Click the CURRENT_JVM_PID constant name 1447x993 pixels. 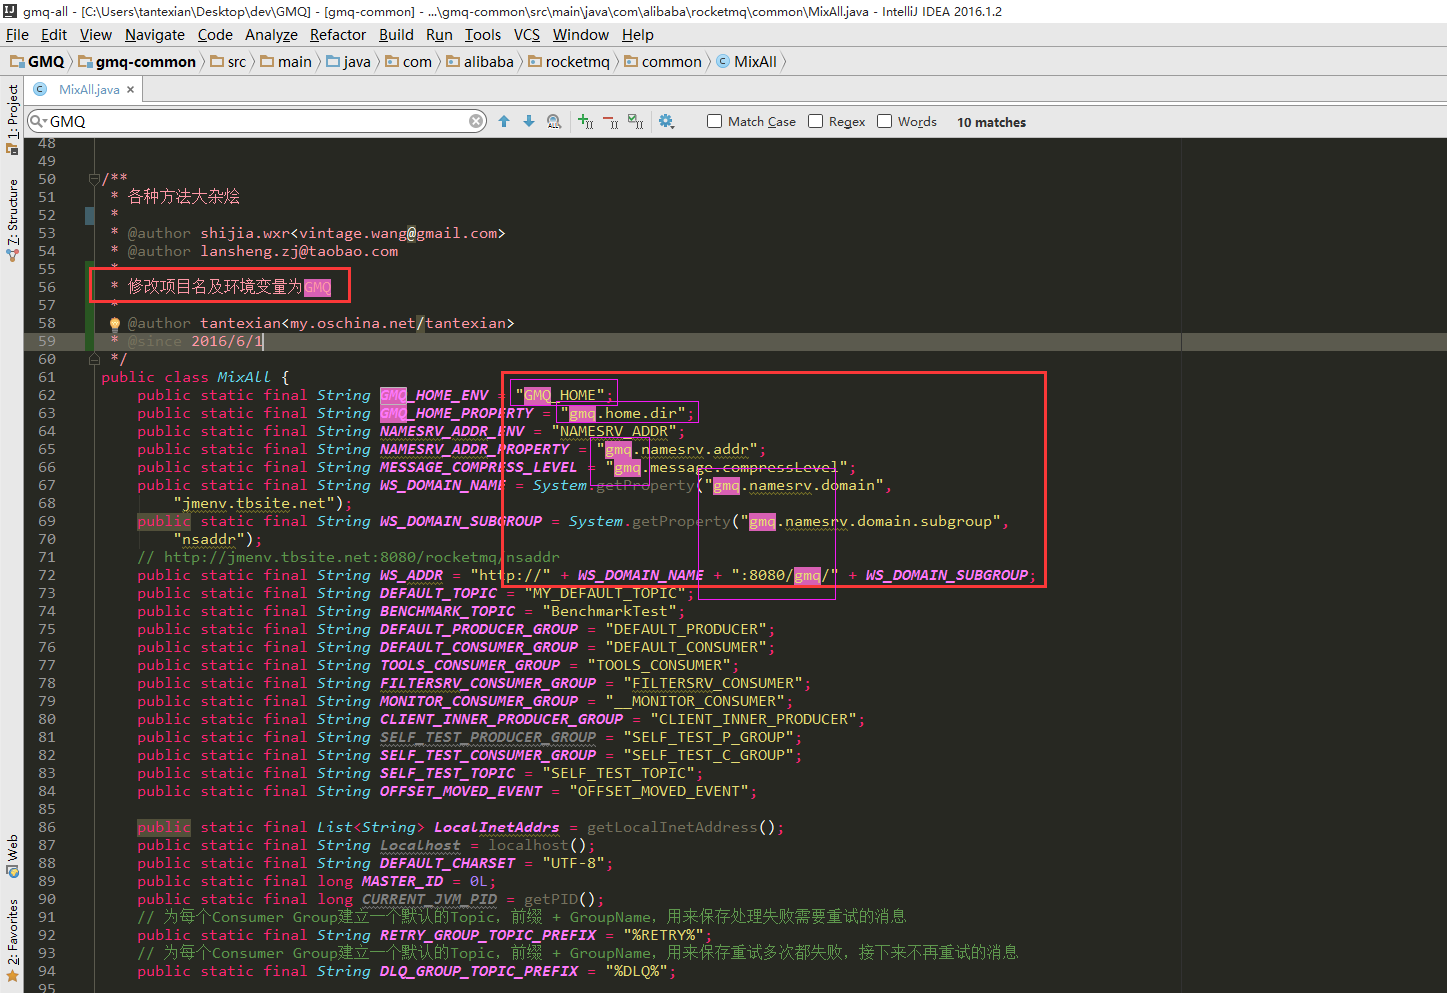pyautogui.click(x=429, y=899)
